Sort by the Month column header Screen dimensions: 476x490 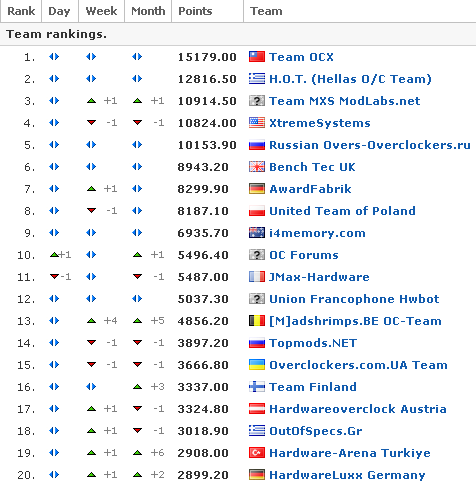148,11
